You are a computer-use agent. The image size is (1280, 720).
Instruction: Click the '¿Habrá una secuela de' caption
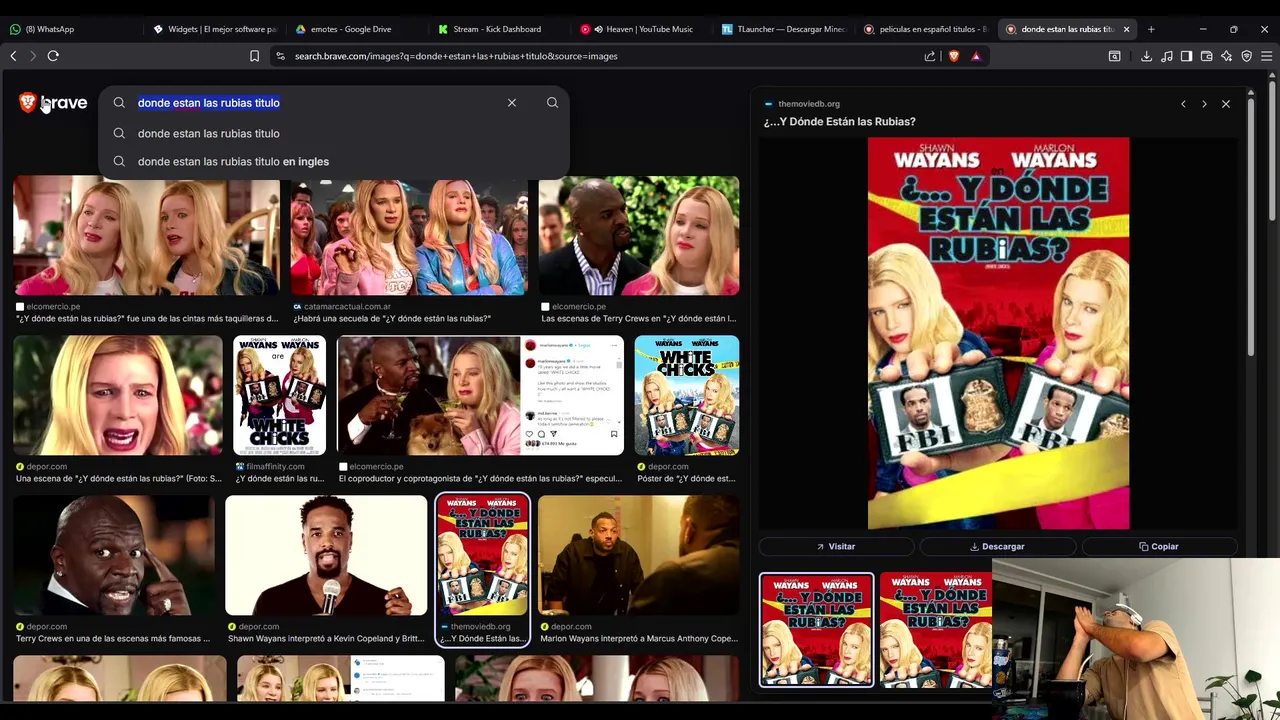coord(392,319)
